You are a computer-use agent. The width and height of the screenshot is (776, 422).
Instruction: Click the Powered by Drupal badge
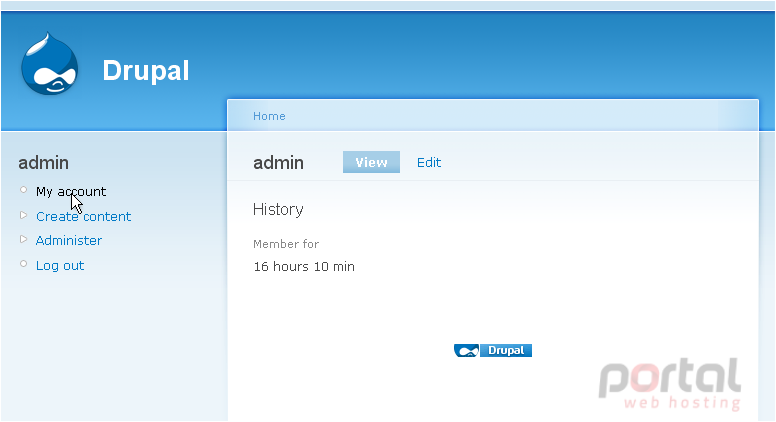(493, 351)
